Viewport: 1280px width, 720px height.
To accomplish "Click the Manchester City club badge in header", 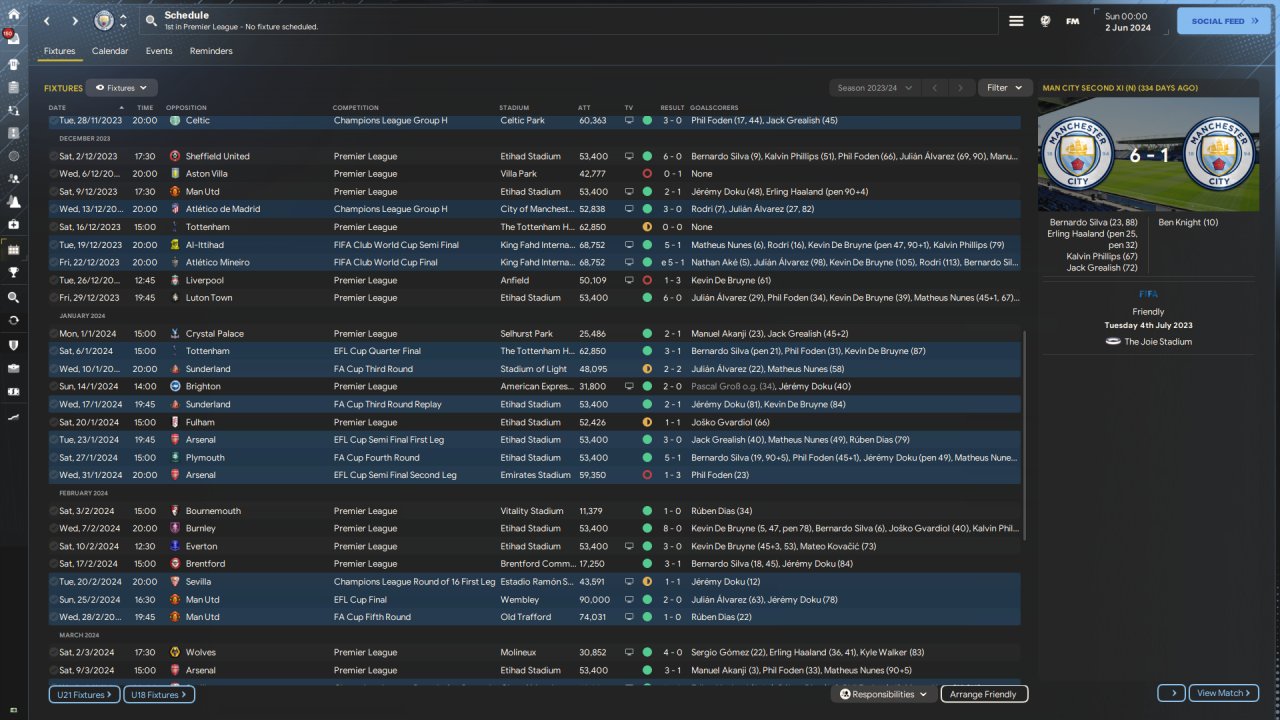I will 104,21.
